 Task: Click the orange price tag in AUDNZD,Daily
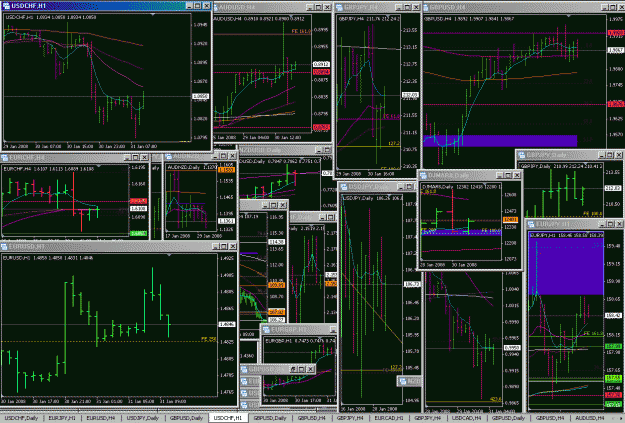tap(226, 170)
